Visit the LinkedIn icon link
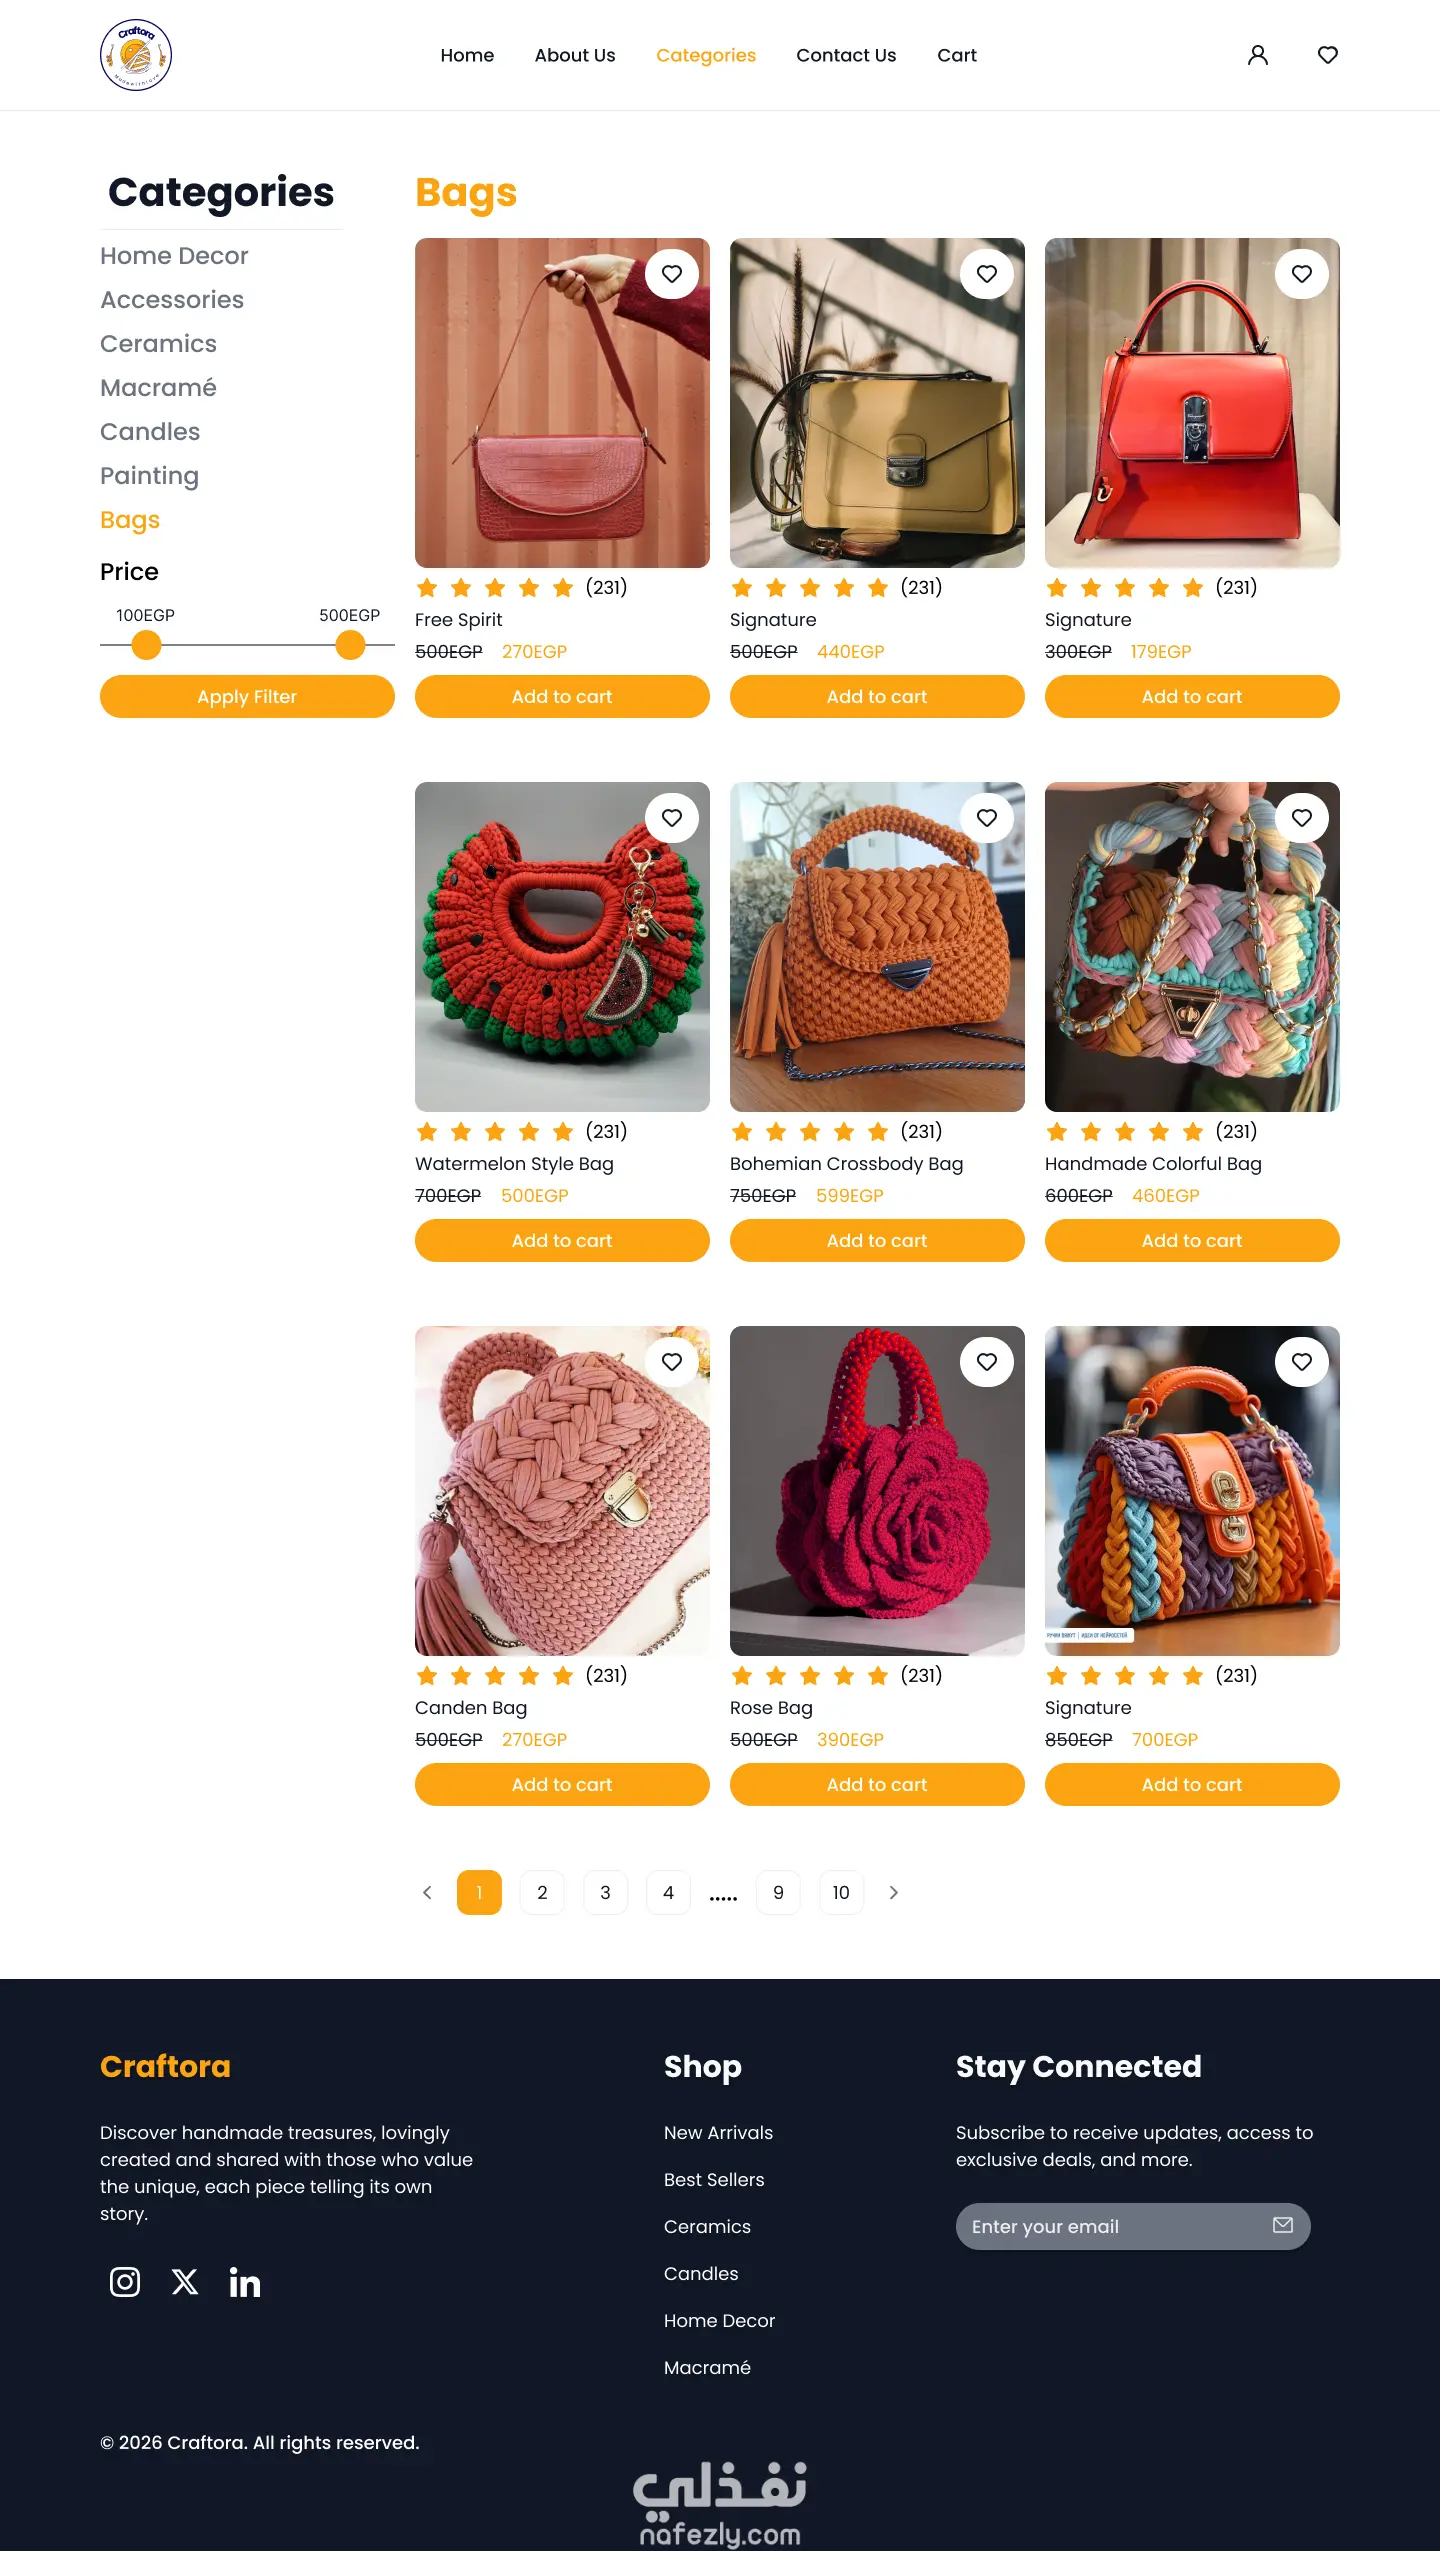1440x2551 pixels. (245, 2282)
